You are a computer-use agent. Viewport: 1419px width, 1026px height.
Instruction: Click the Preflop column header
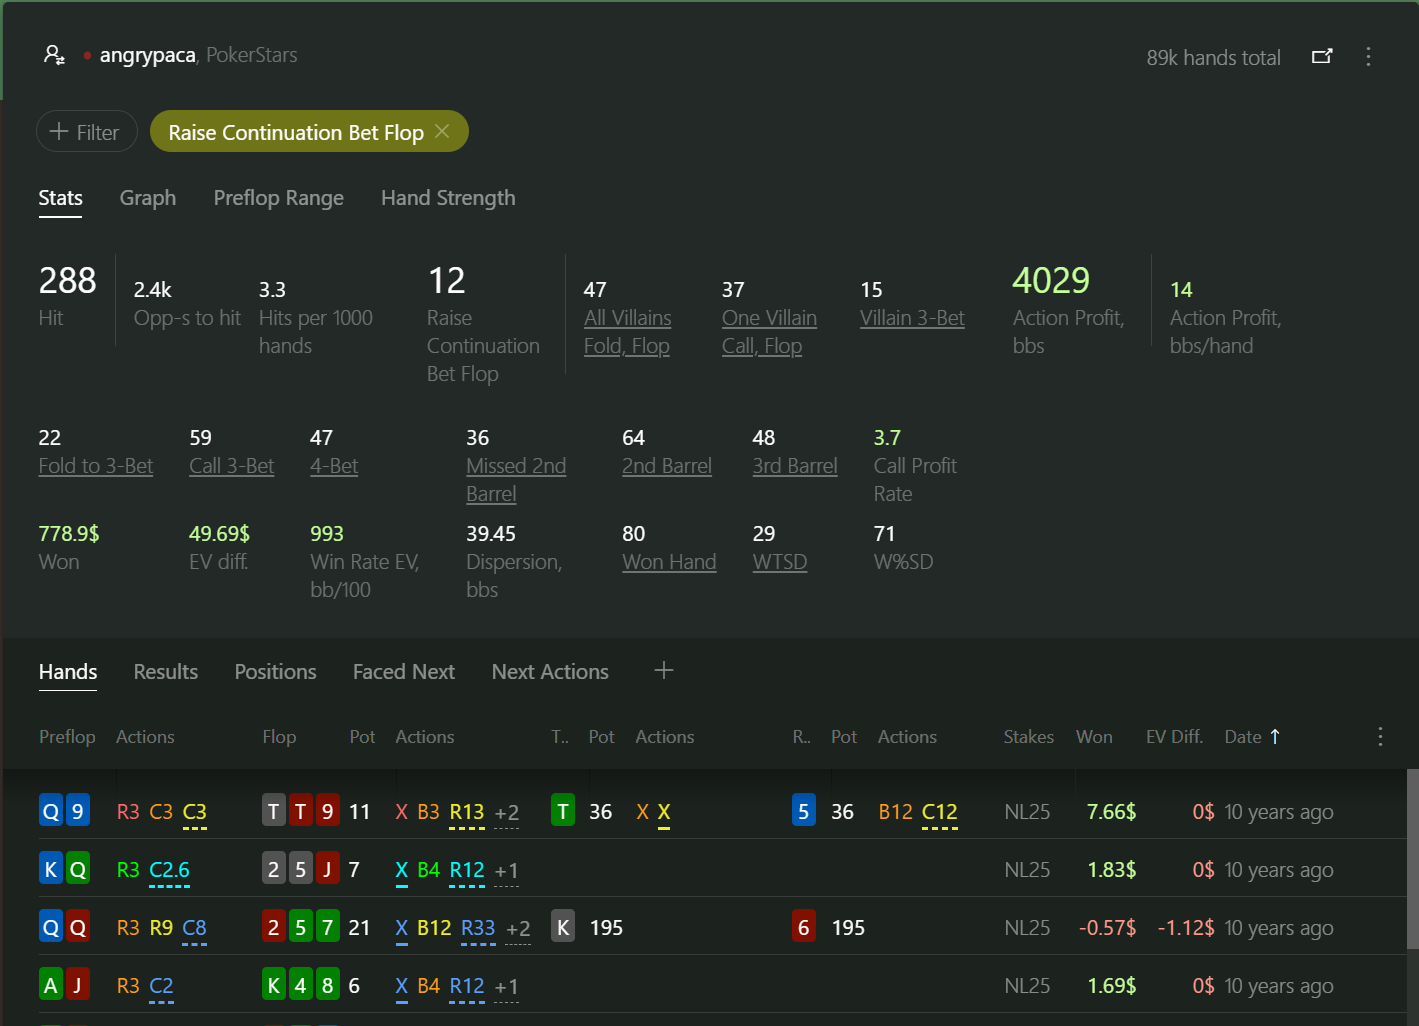point(67,737)
